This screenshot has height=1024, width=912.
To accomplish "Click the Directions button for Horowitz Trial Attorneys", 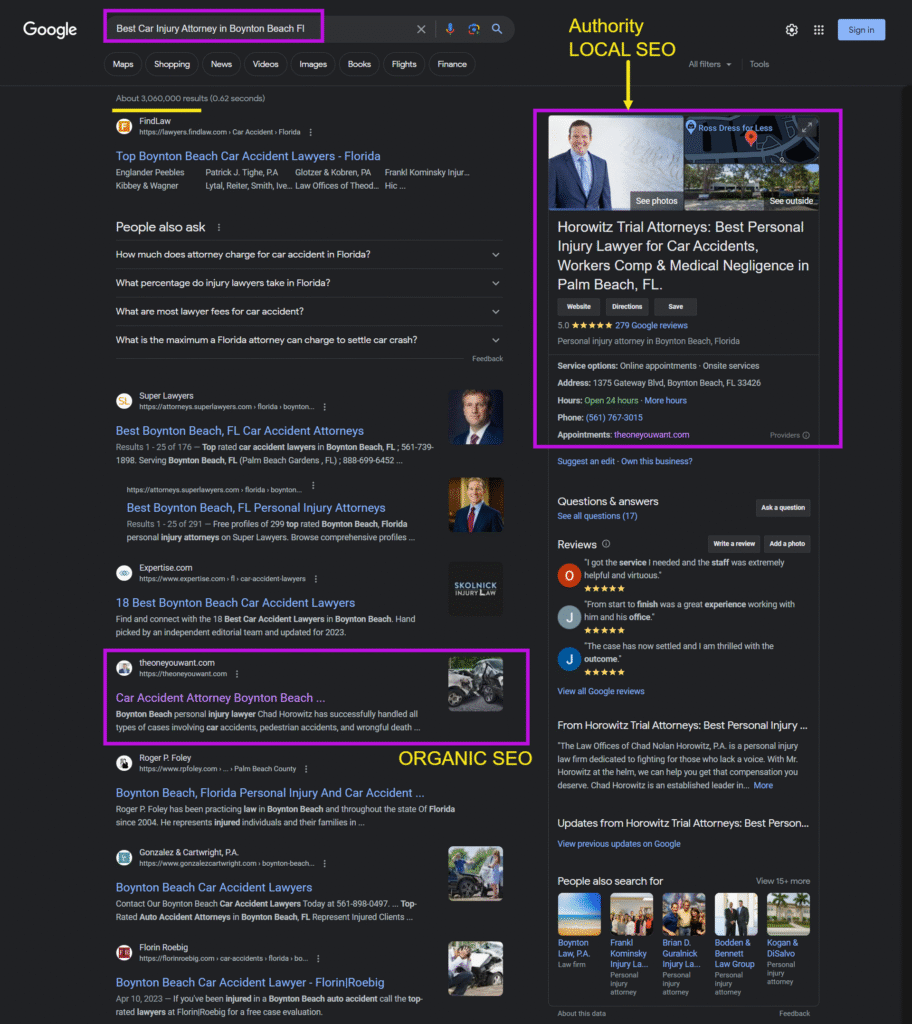I will pyautogui.click(x=626, y=307).
